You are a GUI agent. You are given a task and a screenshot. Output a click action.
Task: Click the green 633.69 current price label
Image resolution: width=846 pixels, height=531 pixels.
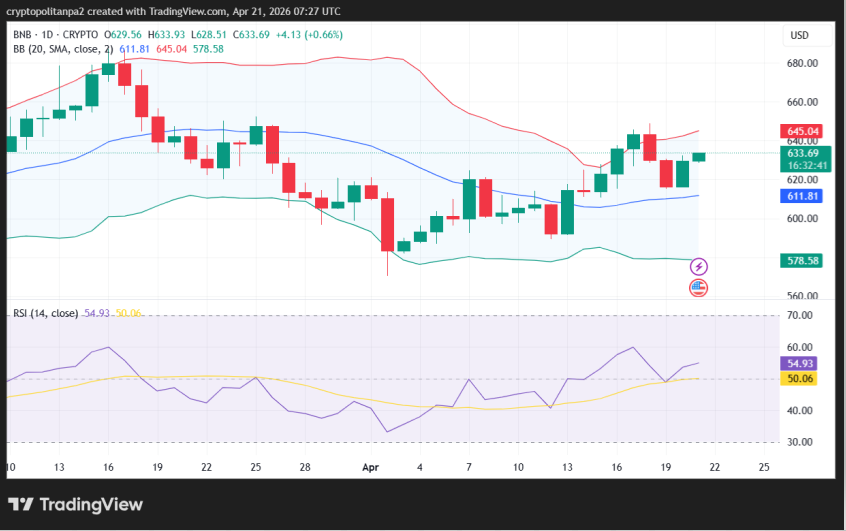pyautogui.click(x=803, y=153)
